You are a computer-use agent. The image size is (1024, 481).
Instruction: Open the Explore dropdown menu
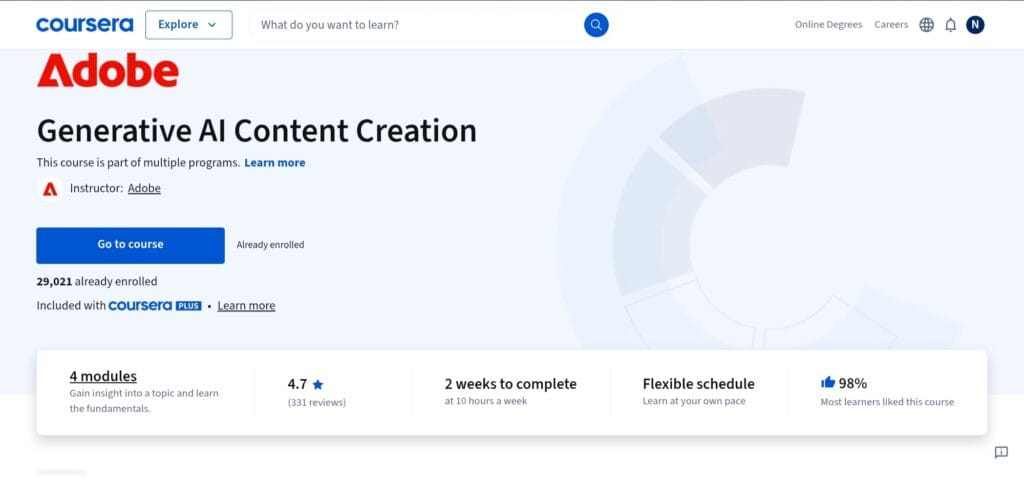point(188,25)
